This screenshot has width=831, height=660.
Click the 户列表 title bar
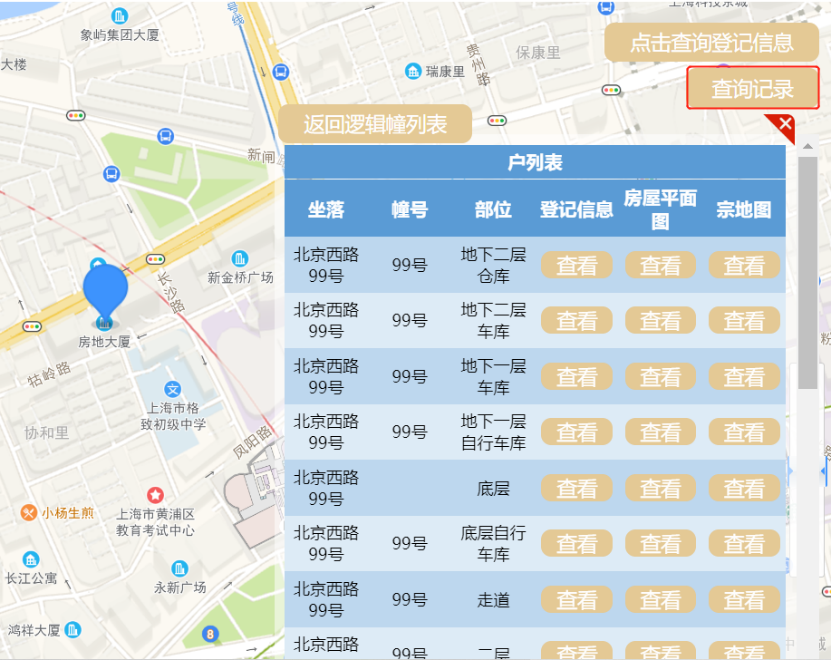coord(535,162)
